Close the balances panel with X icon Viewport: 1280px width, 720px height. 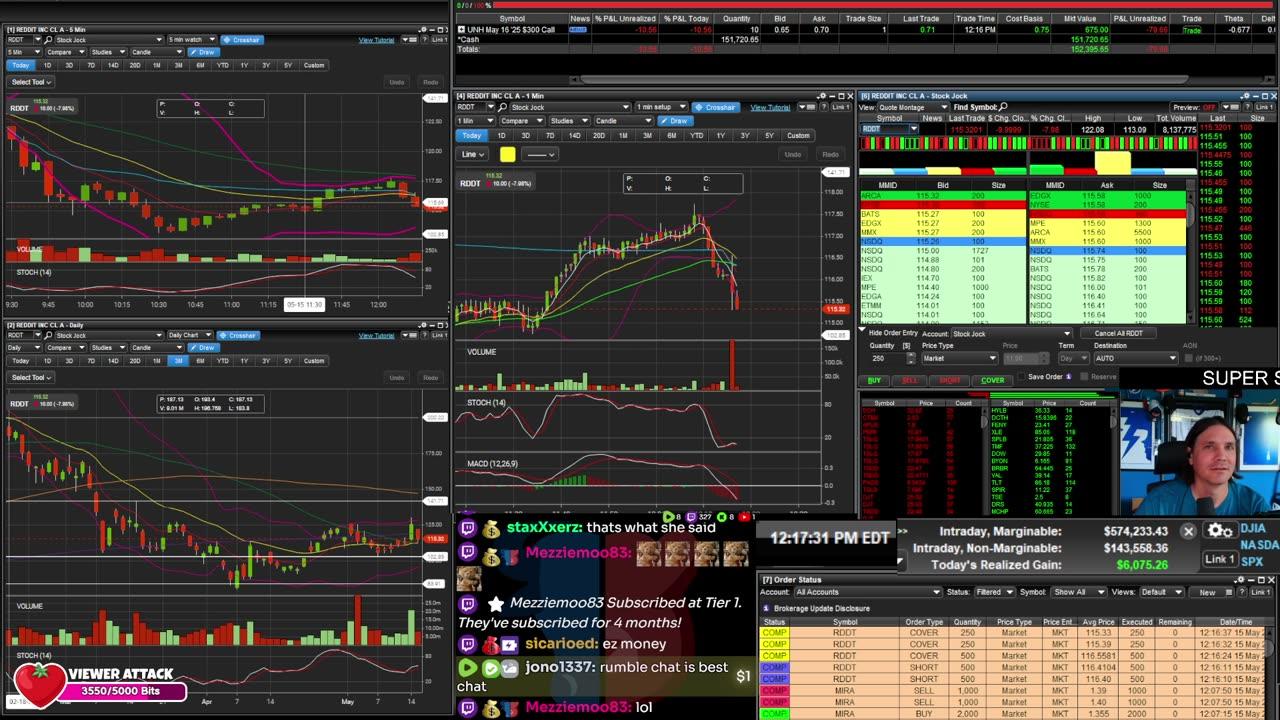(x=1188, y=532)
